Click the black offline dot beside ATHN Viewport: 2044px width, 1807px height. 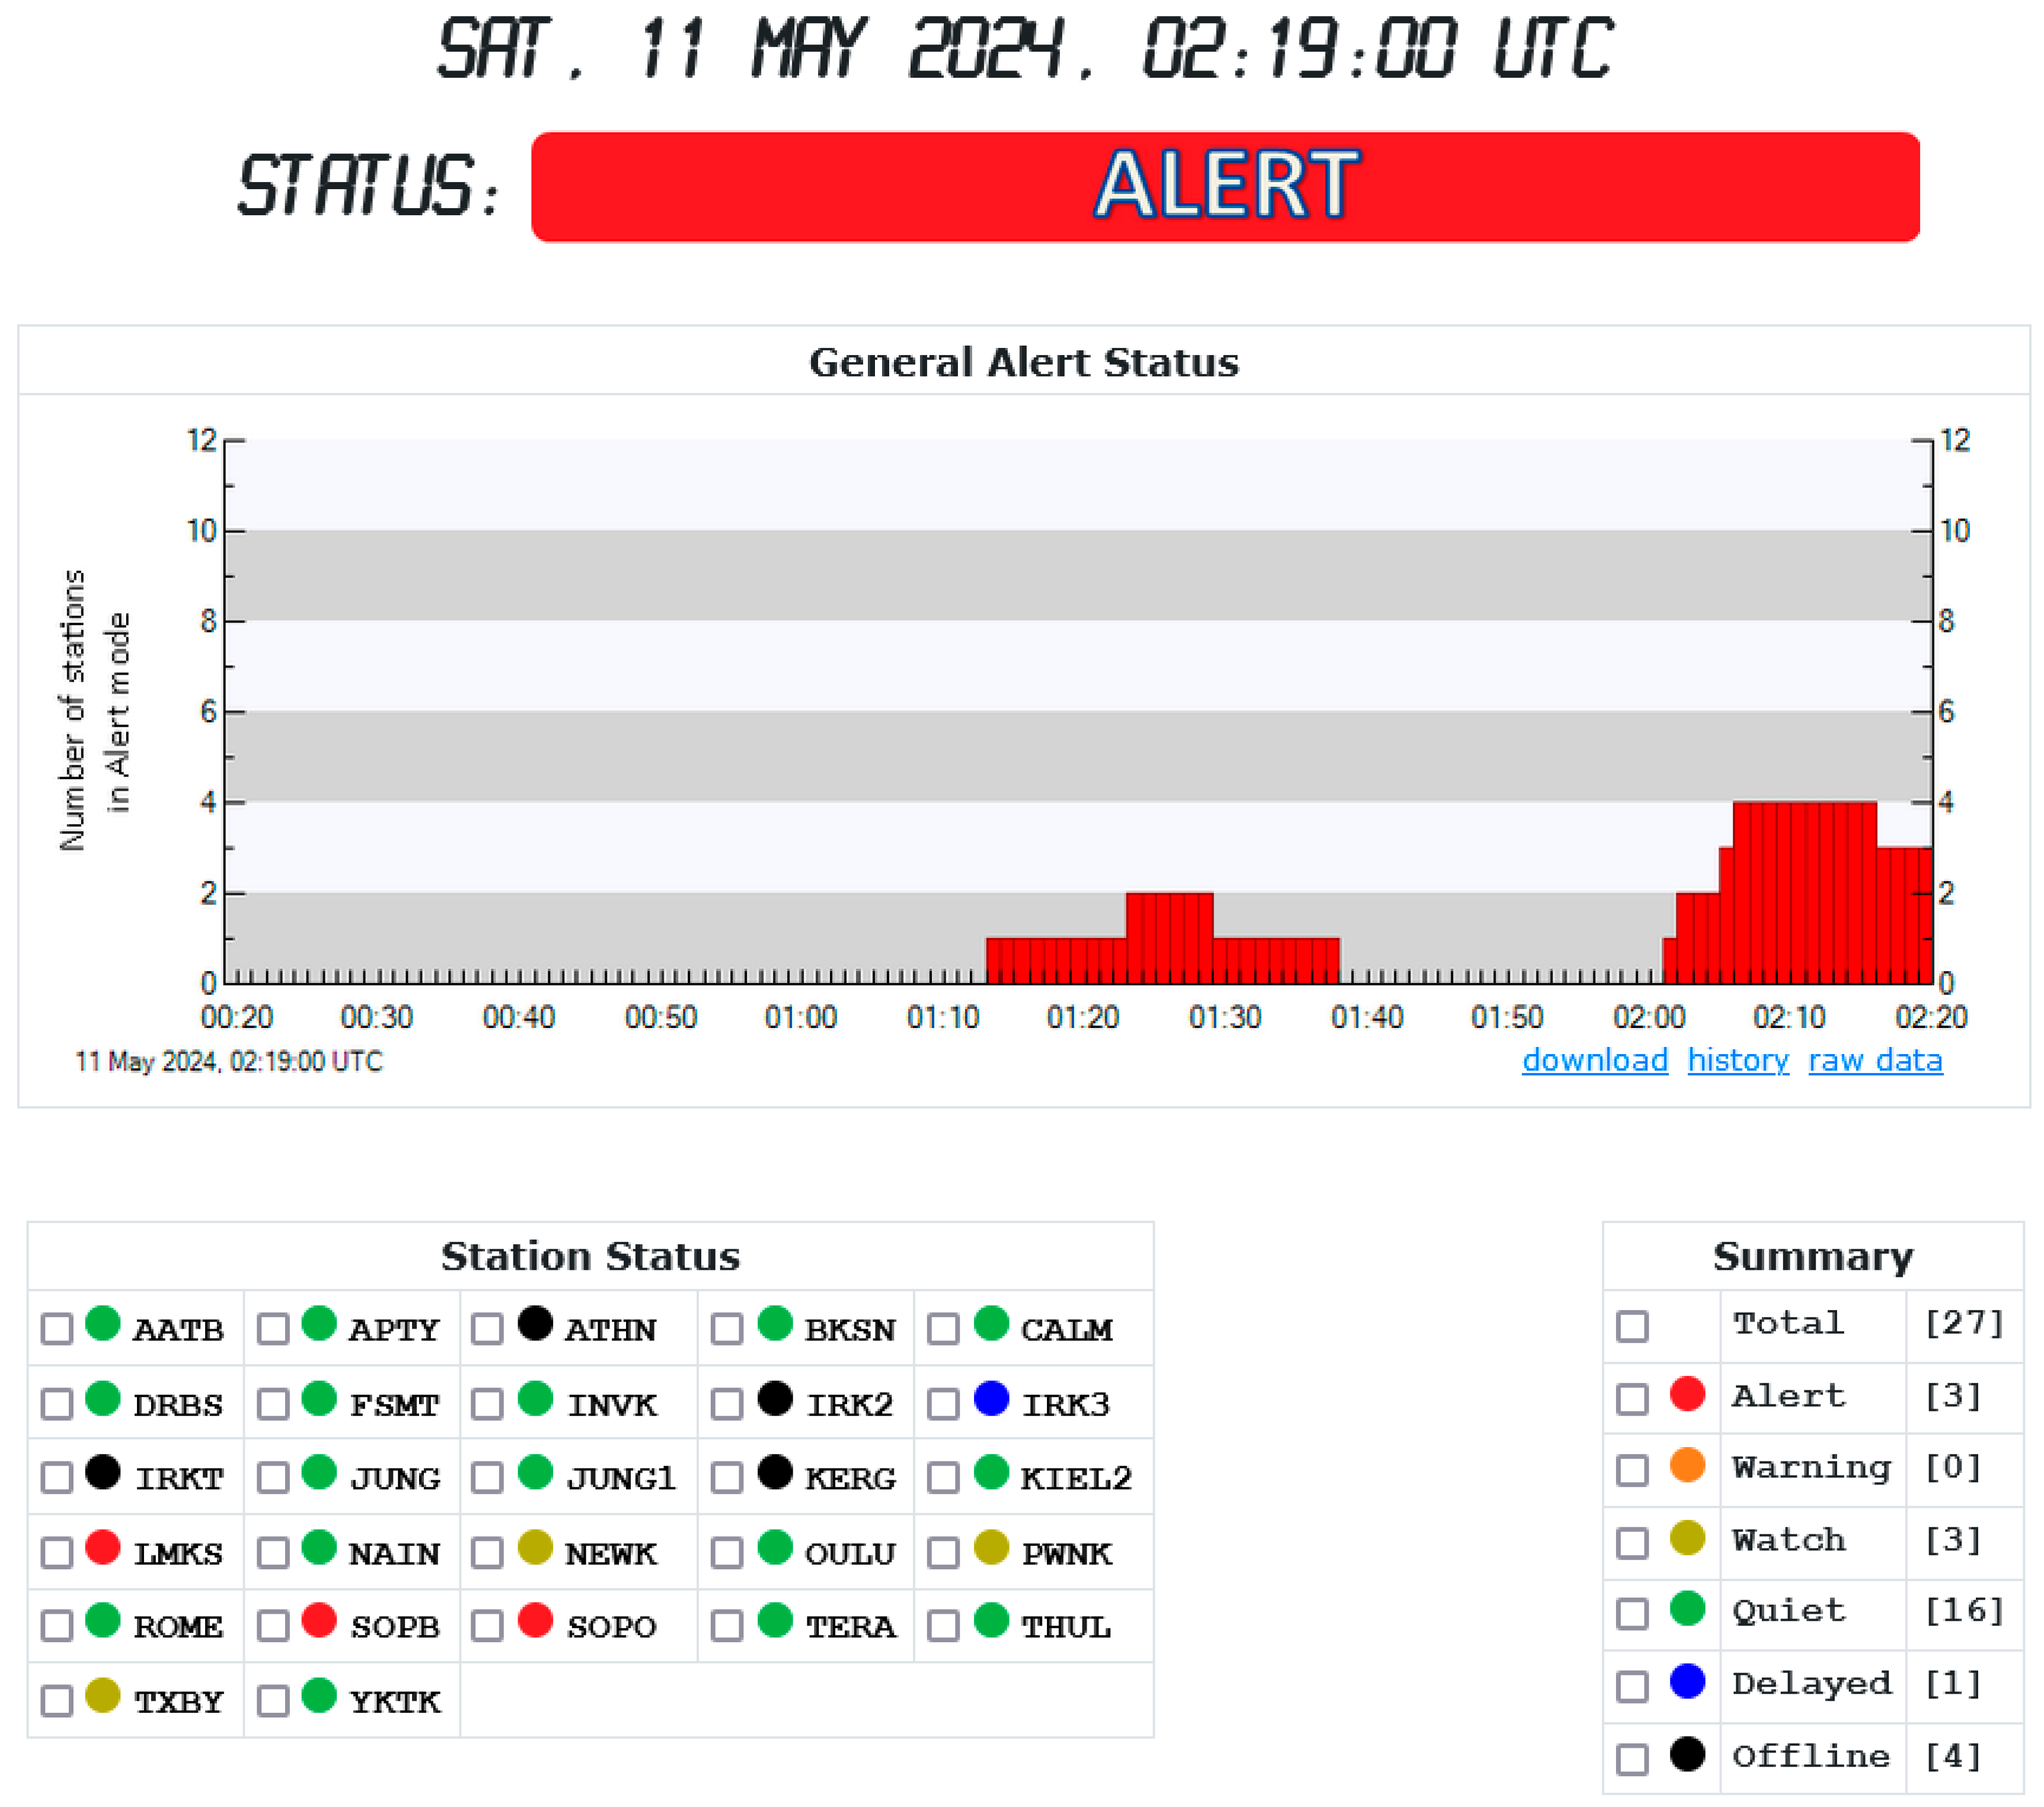point(535,1323)
